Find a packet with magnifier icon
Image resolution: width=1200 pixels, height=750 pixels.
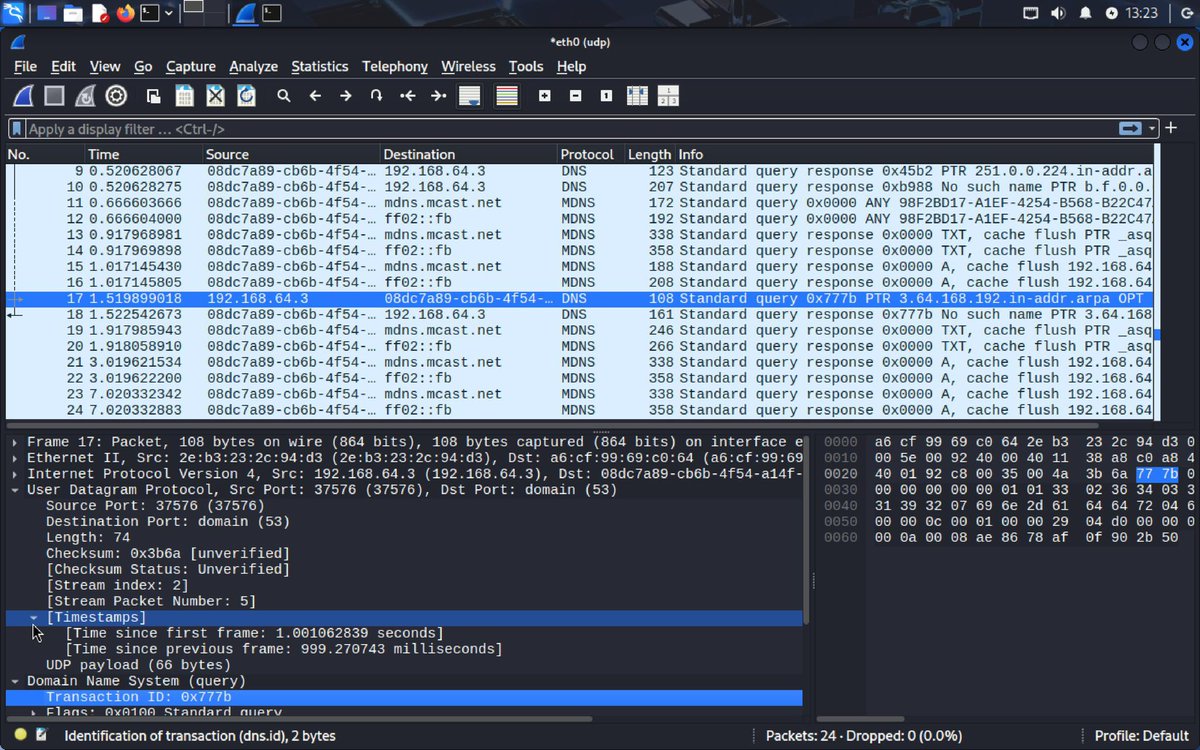pyautogui.click(x=284, y=96)
